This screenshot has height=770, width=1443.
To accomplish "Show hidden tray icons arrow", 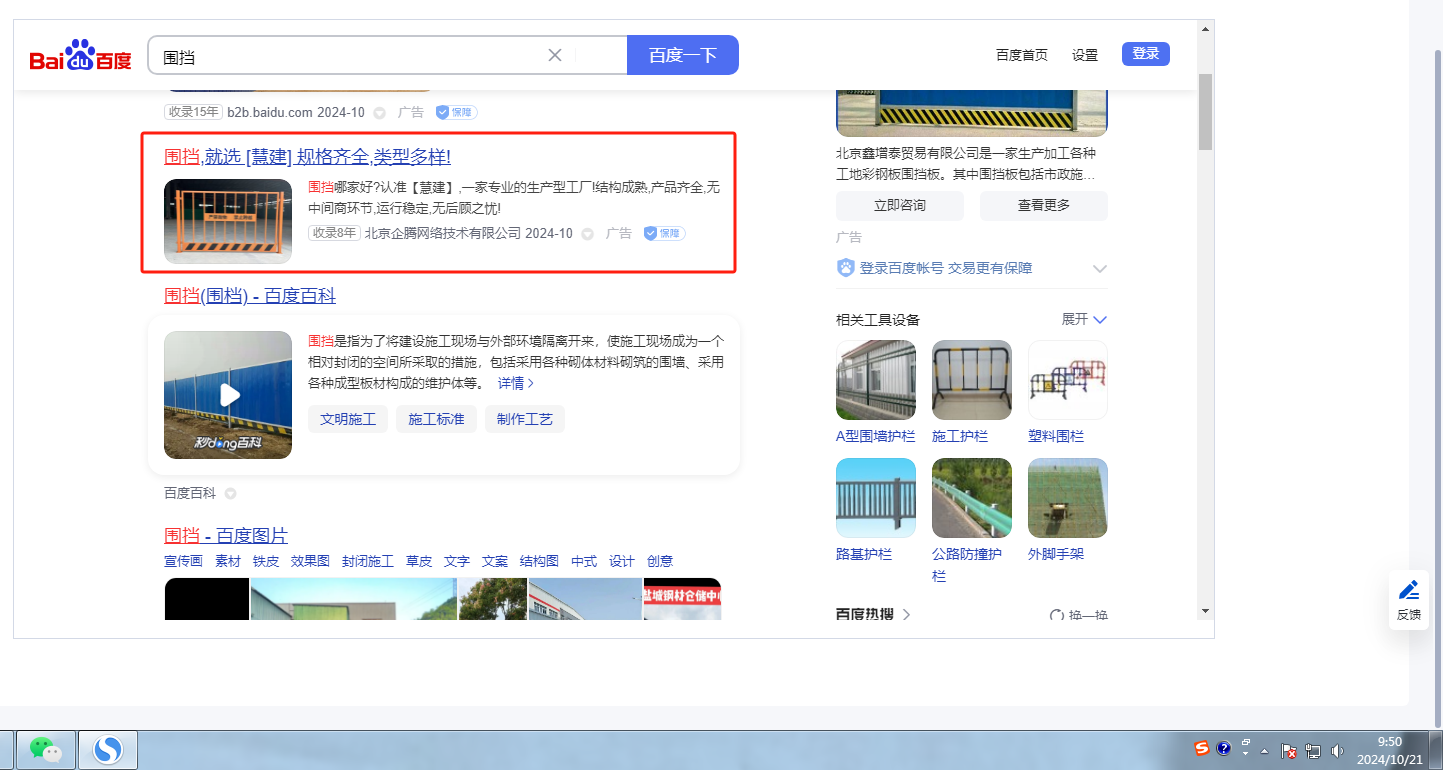I will tap(1265, 751).
